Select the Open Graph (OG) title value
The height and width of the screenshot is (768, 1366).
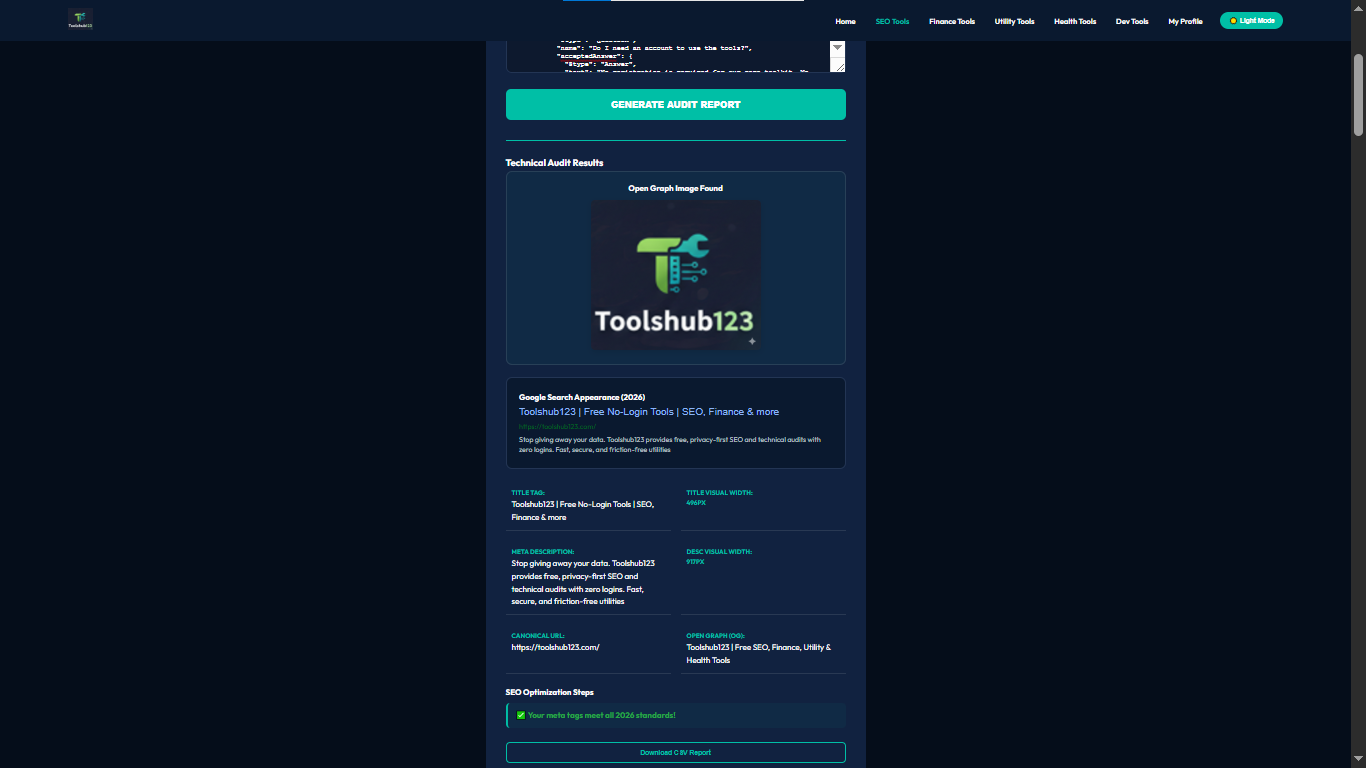(759, 654)
